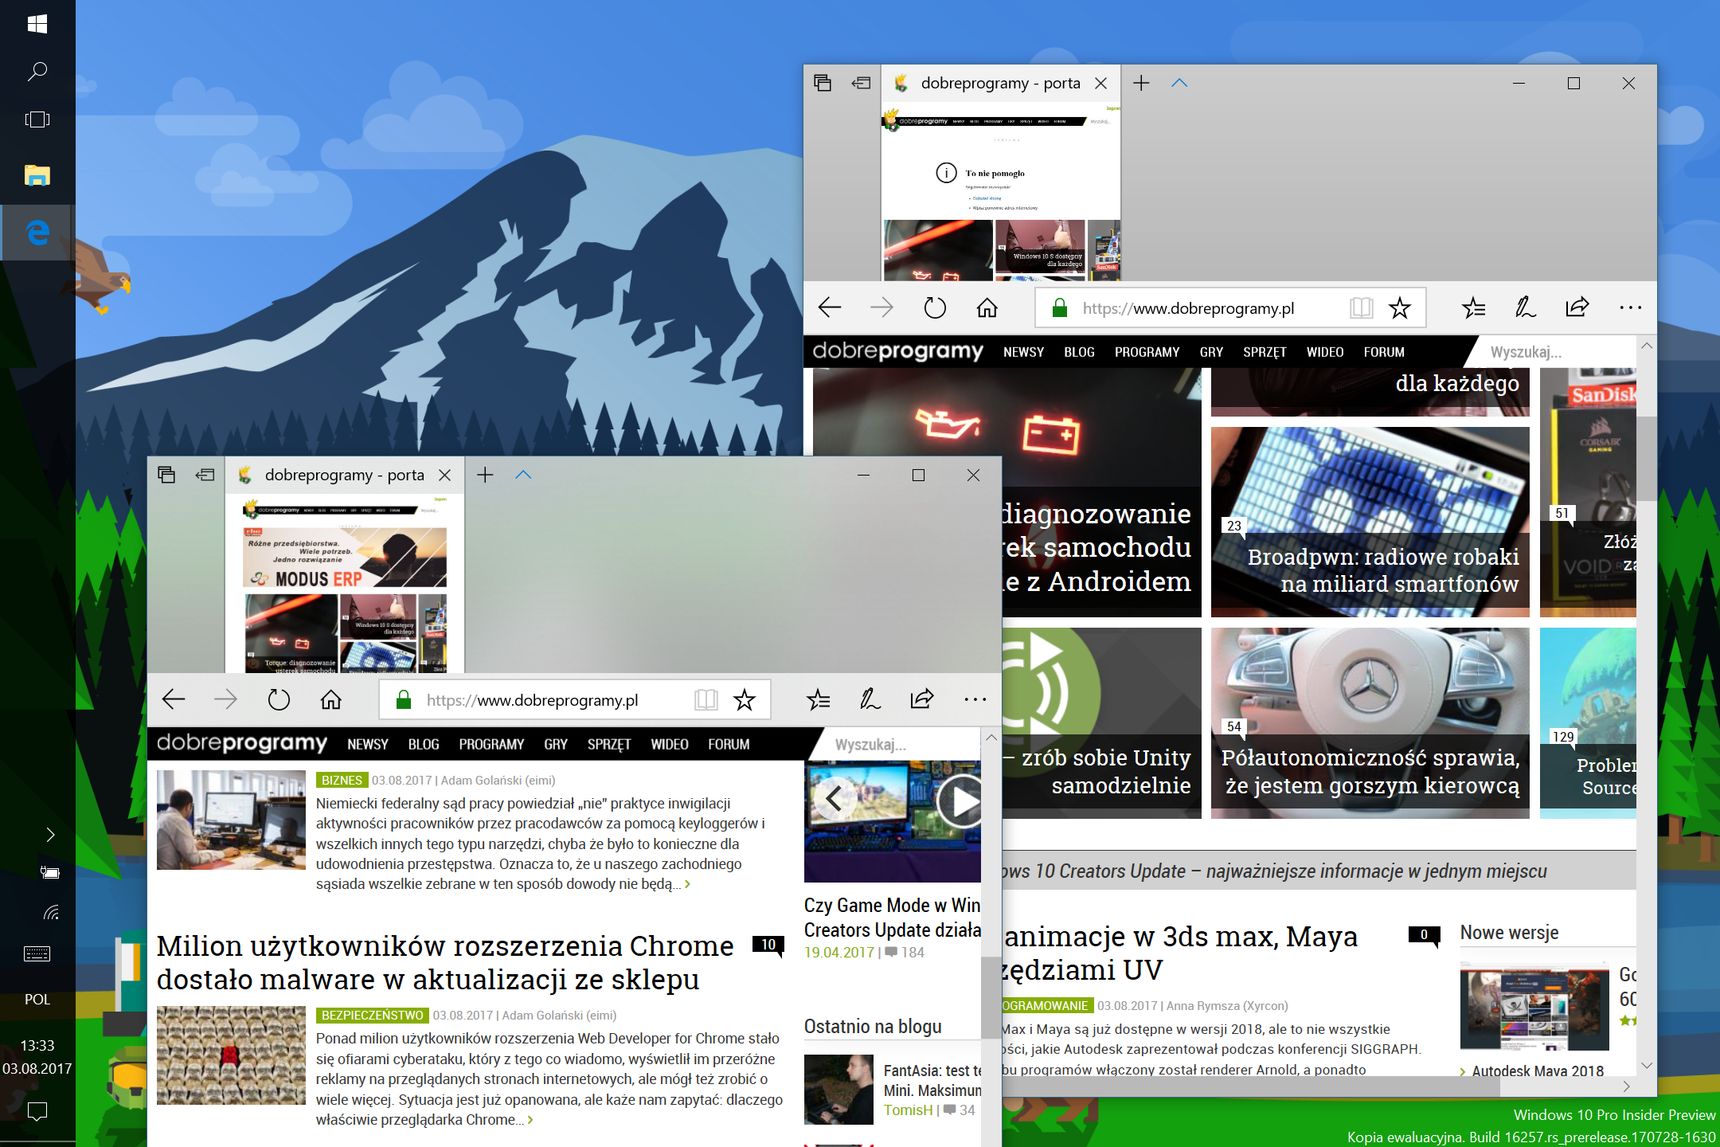
Task: Open GRY menu in front window
Action: coord(556,744)
